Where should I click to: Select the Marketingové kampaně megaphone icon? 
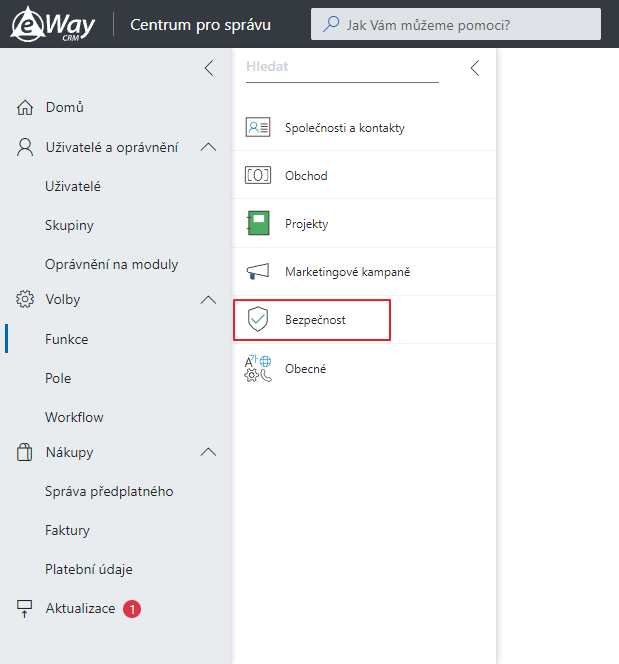pyautogui.click(x=258, y=271)
